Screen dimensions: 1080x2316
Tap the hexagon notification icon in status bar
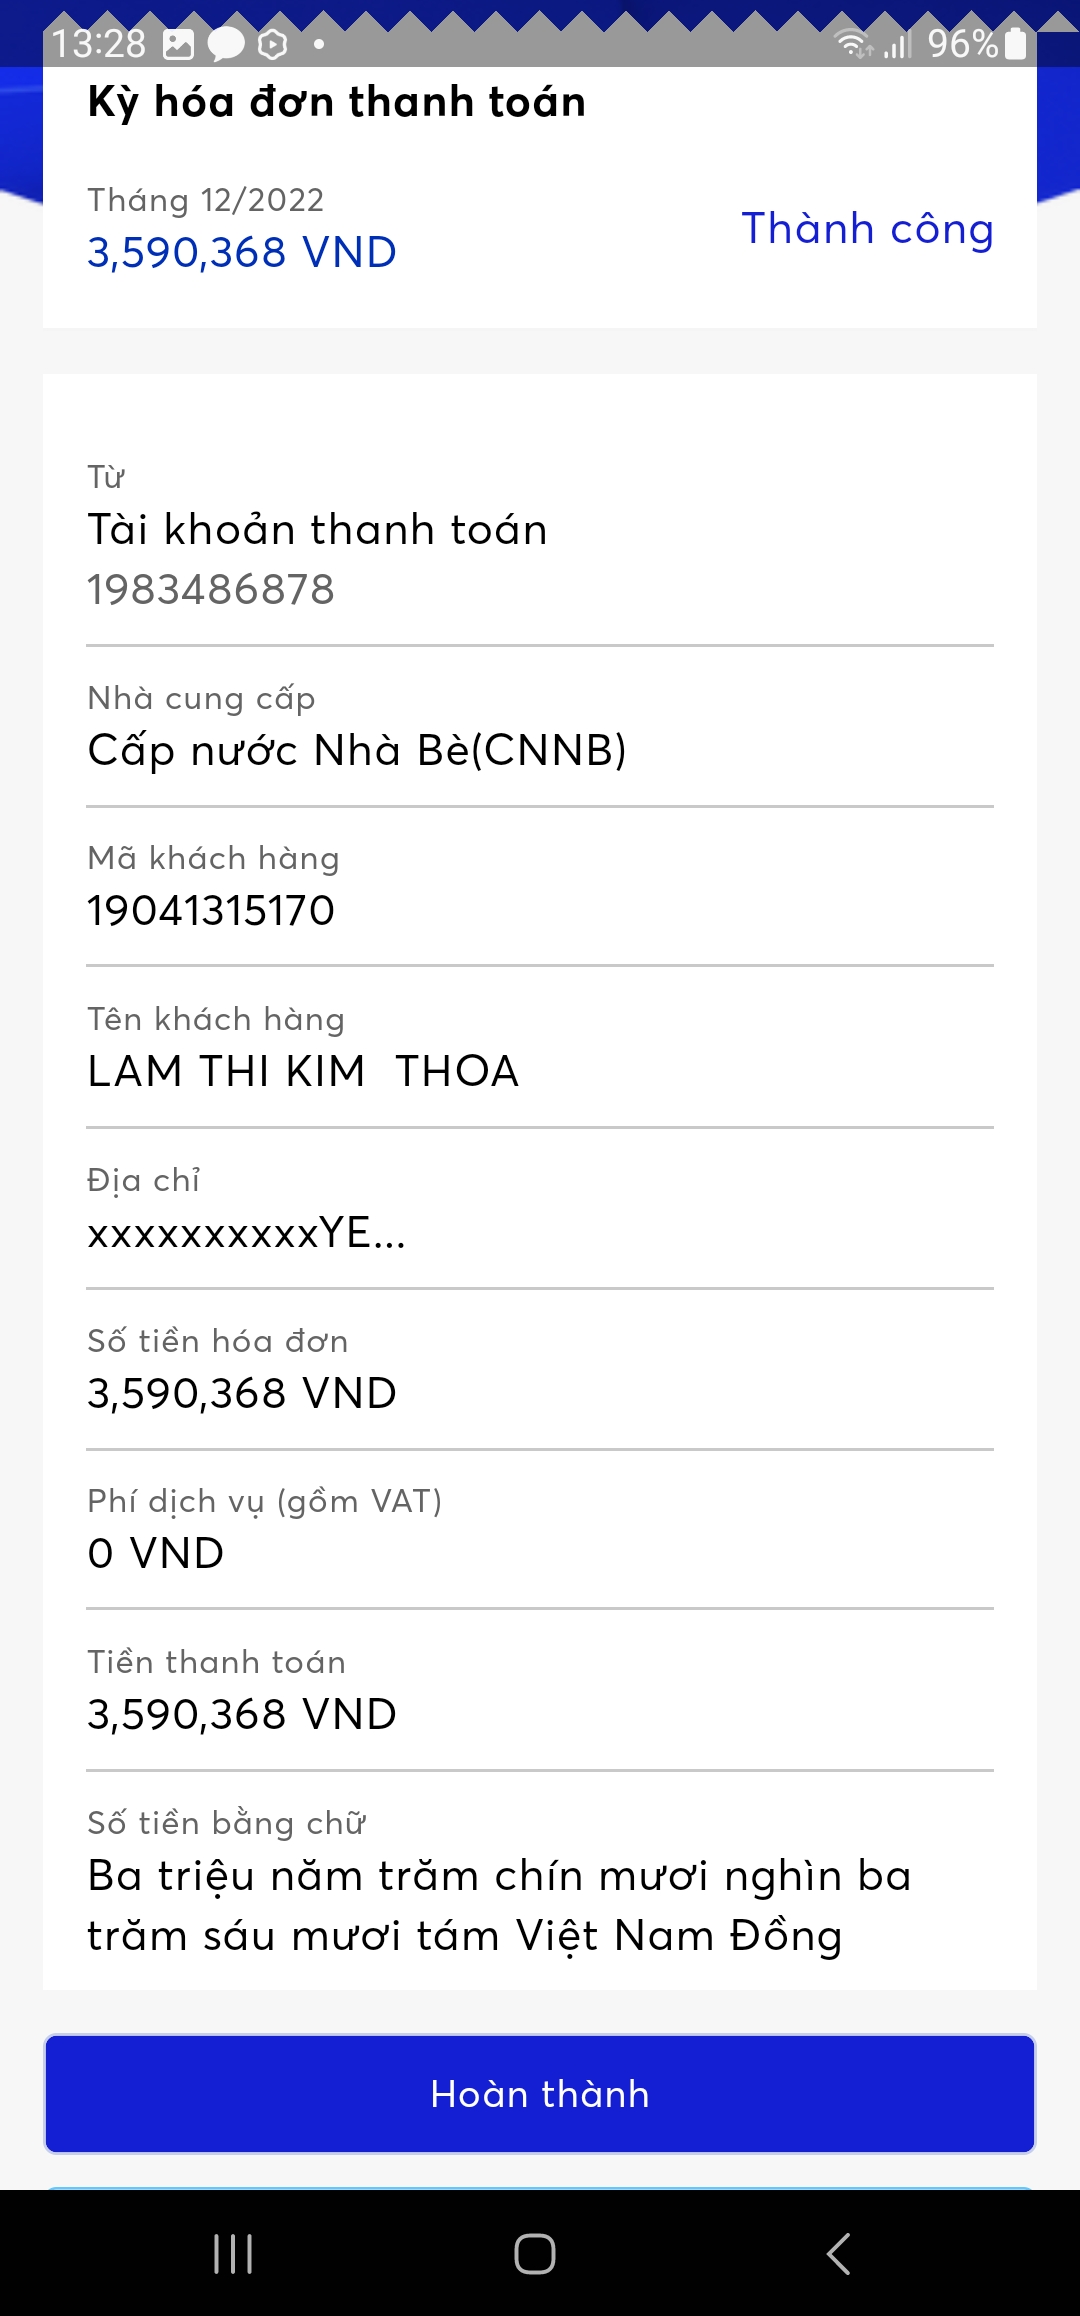click(x=272, y=43)
